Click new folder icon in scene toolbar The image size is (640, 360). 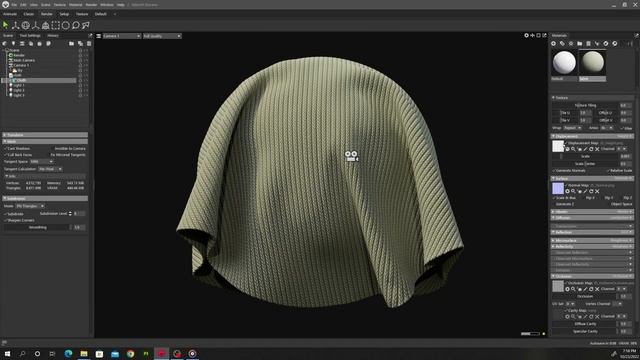click(x=71, y=43)
